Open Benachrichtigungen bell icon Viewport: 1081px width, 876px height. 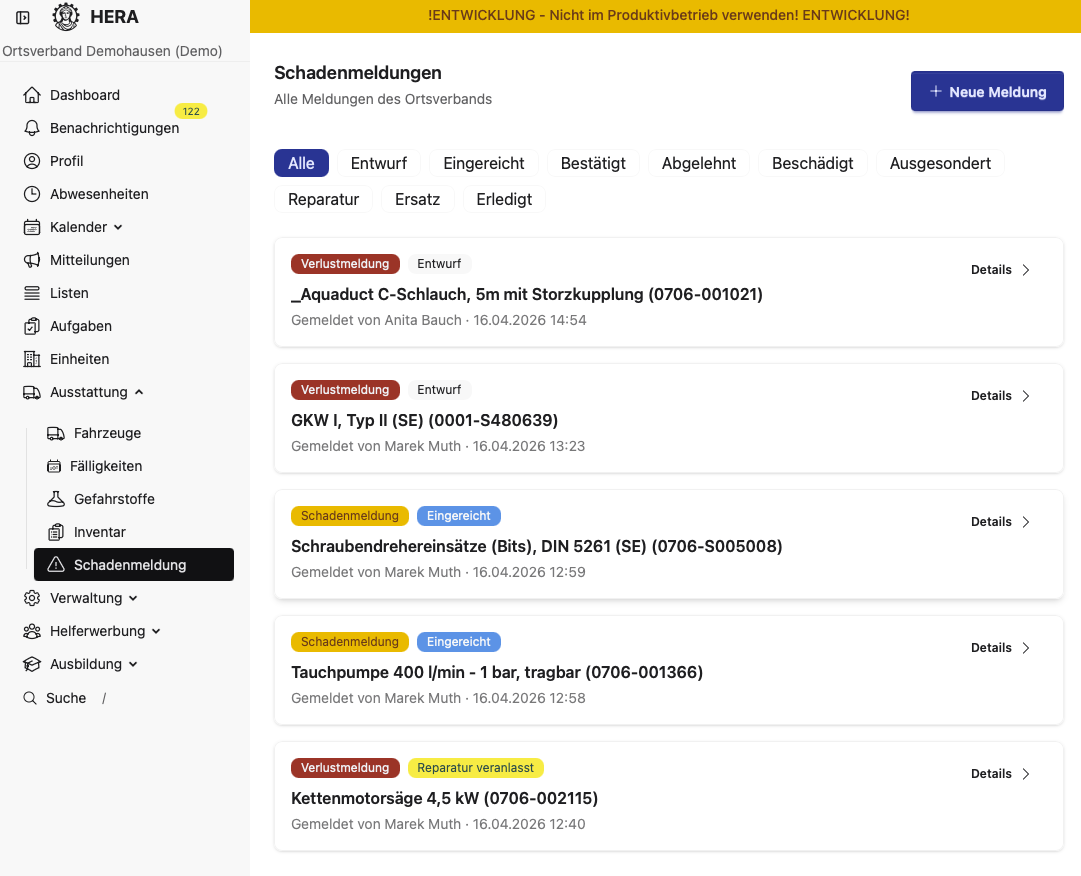pos(32,128)
